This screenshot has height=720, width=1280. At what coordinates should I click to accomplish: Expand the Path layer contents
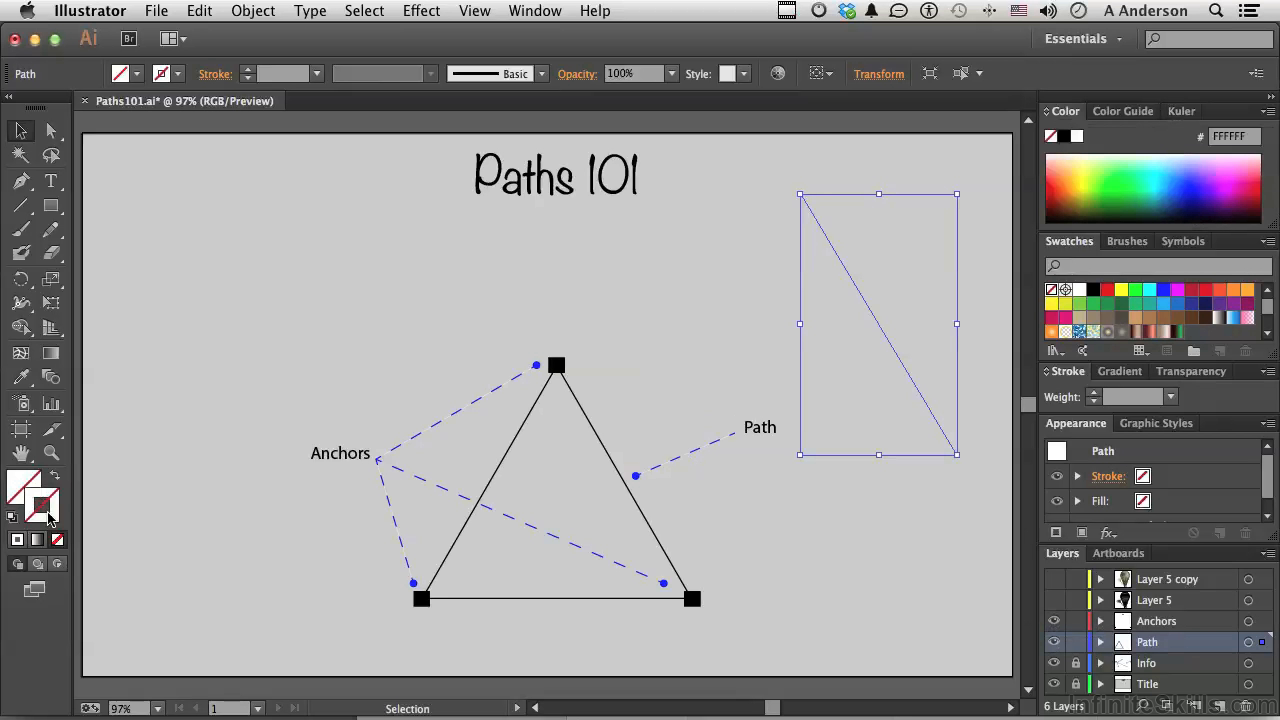pyautogui.click(x=1101, y=642)
